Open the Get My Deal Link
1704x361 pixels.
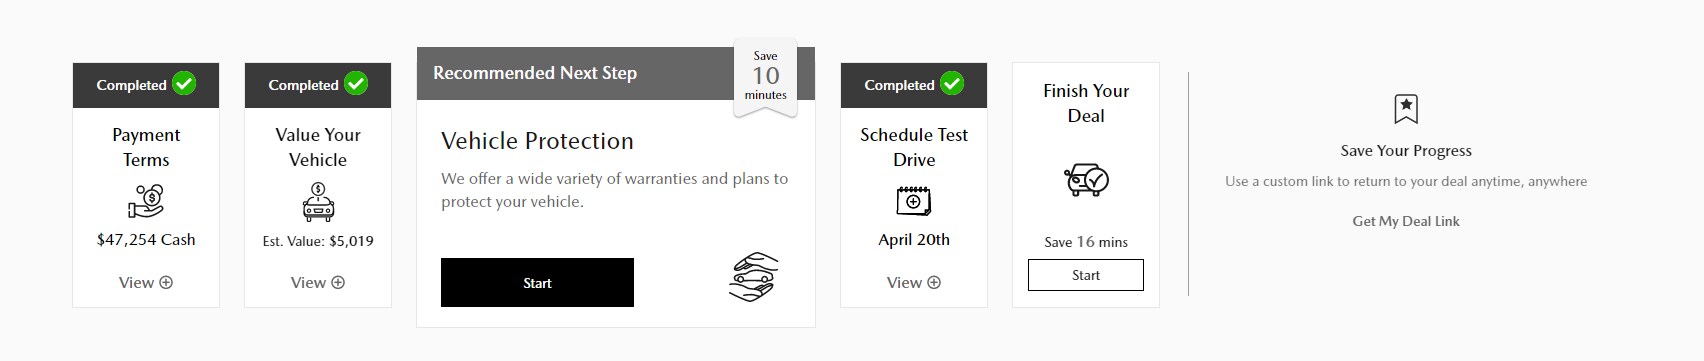(x=1406, y=221)
